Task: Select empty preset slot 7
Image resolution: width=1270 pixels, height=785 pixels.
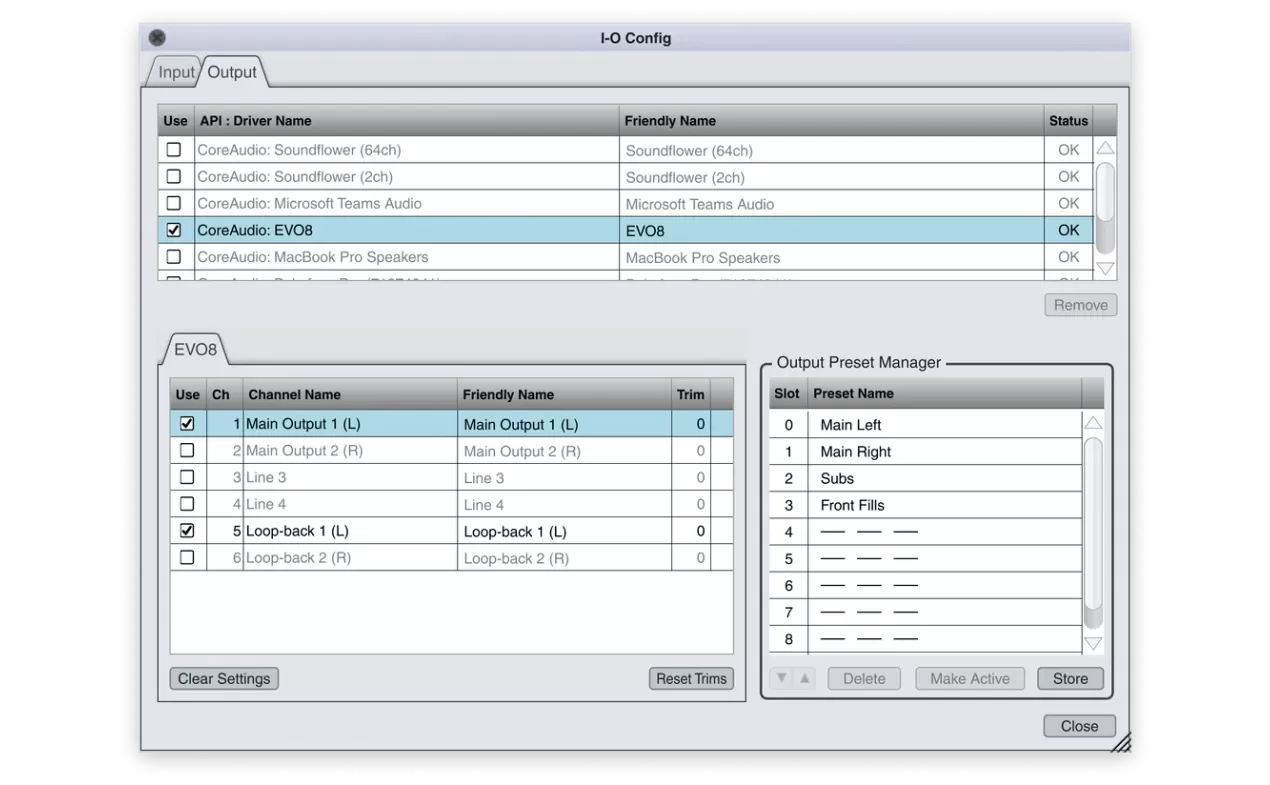Action: tap(926, 612)
